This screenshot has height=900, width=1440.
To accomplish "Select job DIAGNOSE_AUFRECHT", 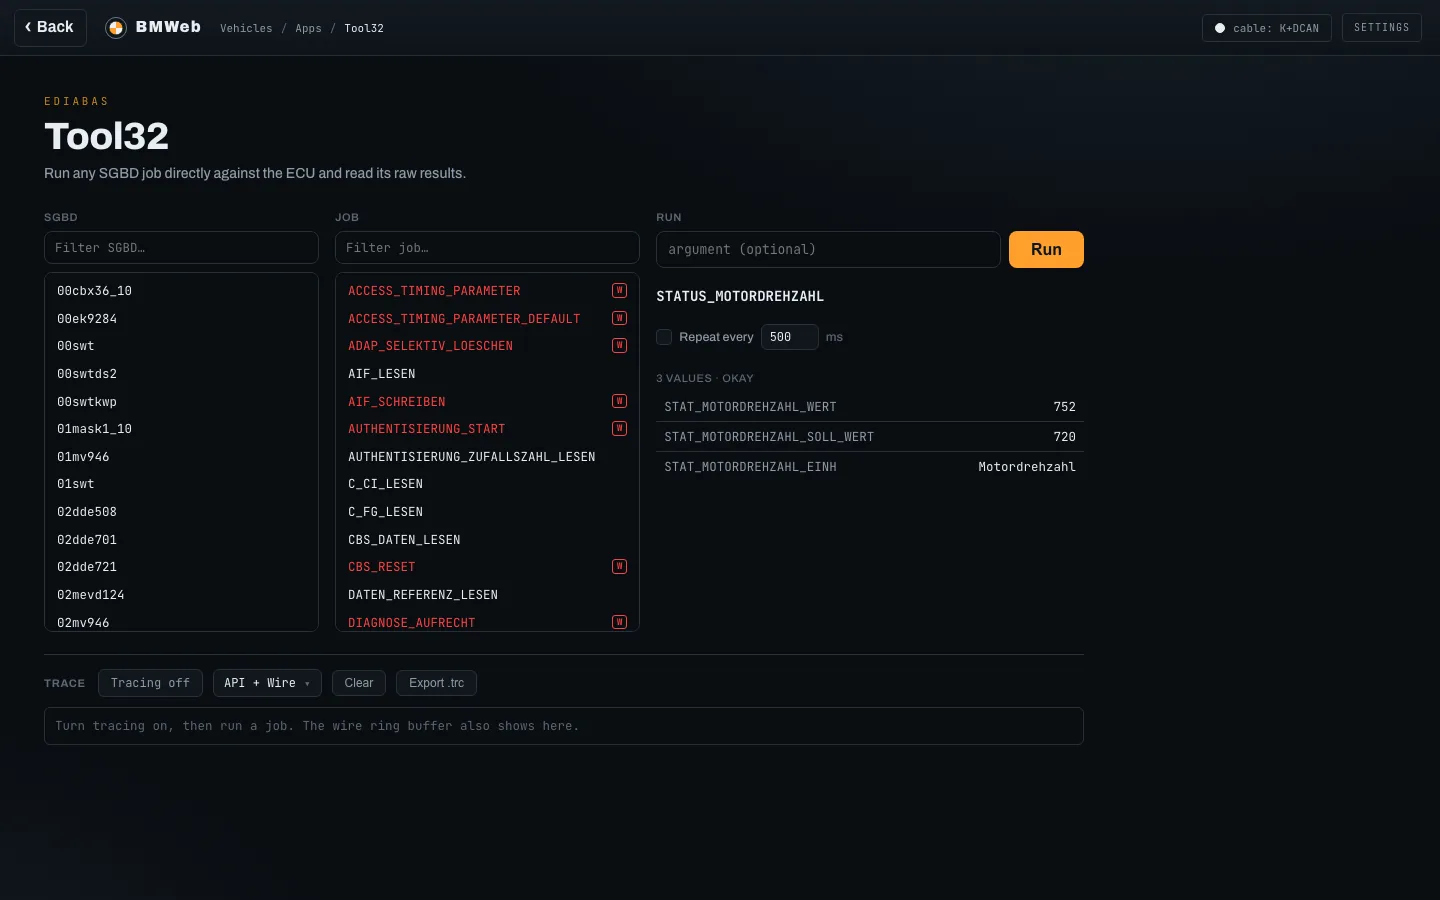I will (x=487, y=620).
